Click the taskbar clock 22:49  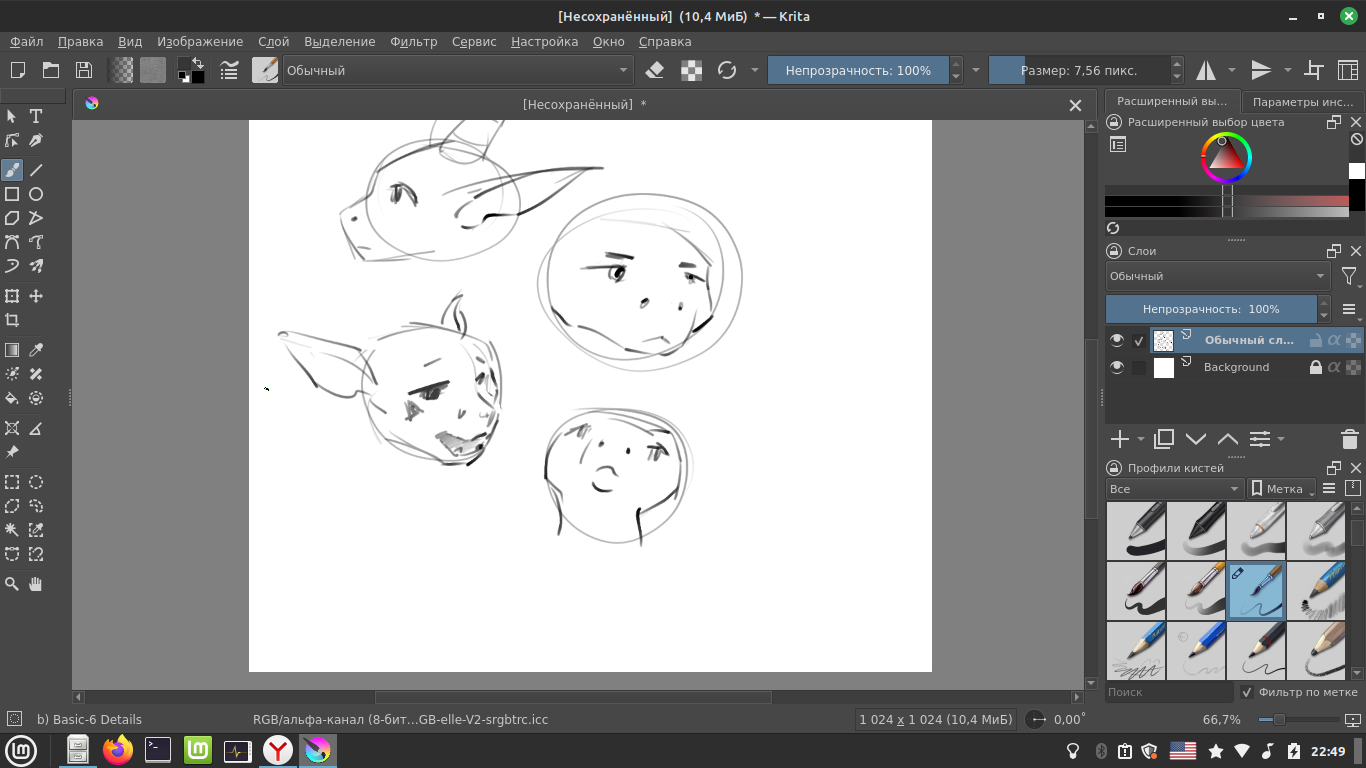1328,751
